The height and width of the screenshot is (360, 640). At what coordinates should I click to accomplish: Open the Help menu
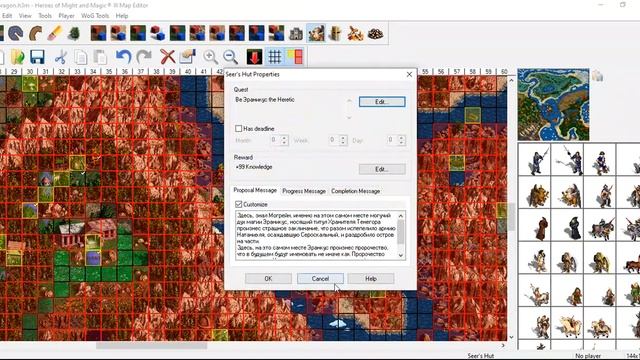tap(122, 16)
